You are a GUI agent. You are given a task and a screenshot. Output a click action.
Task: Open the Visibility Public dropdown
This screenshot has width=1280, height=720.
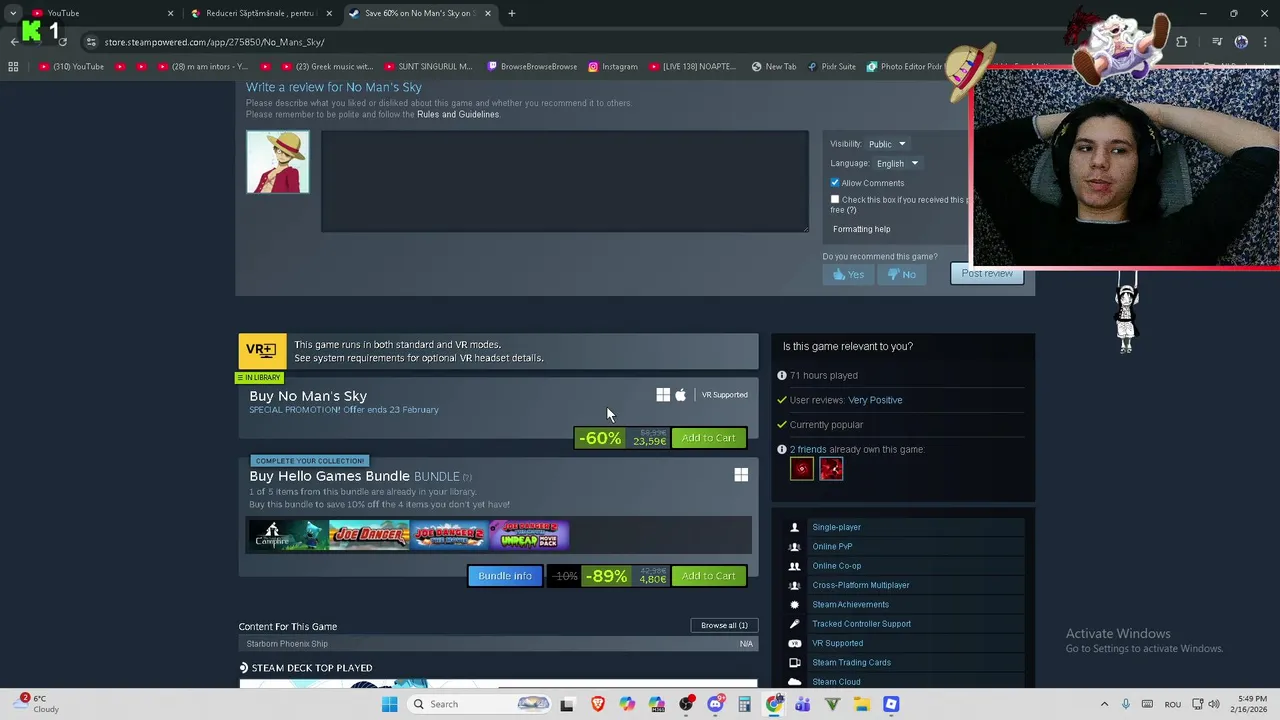[x=886, y=144]
